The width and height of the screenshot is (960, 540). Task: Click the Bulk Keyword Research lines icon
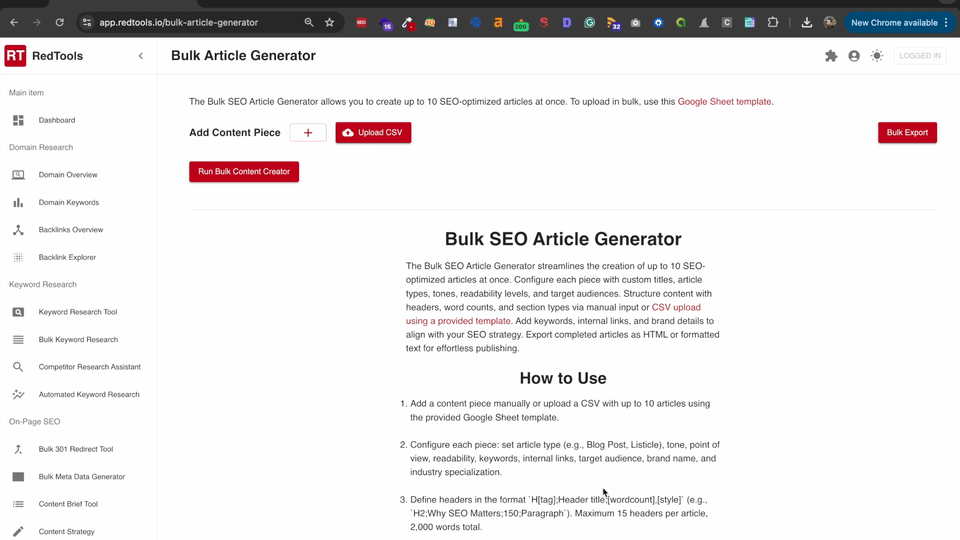pyautogui.click(x=18, y=340)
